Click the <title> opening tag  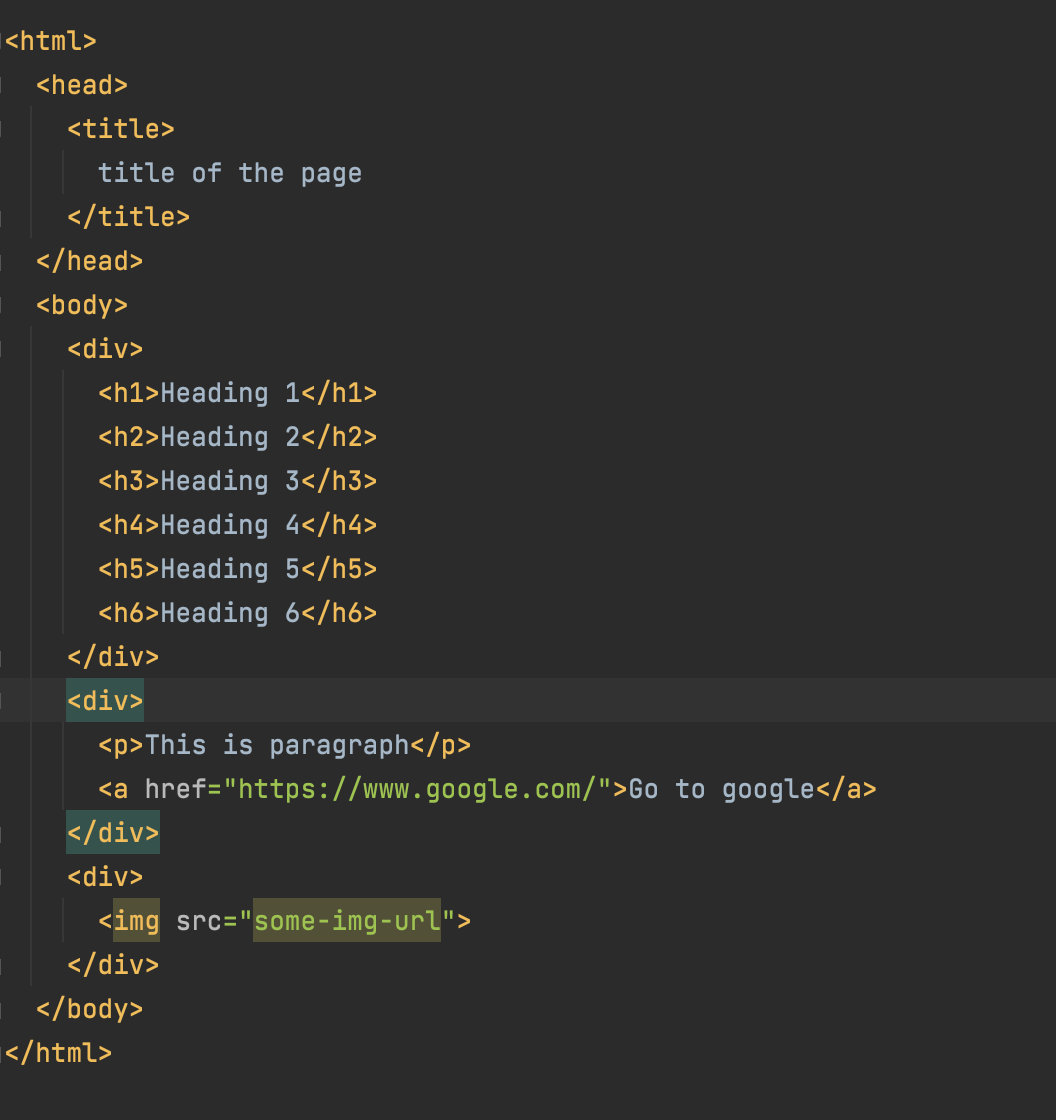119,128
